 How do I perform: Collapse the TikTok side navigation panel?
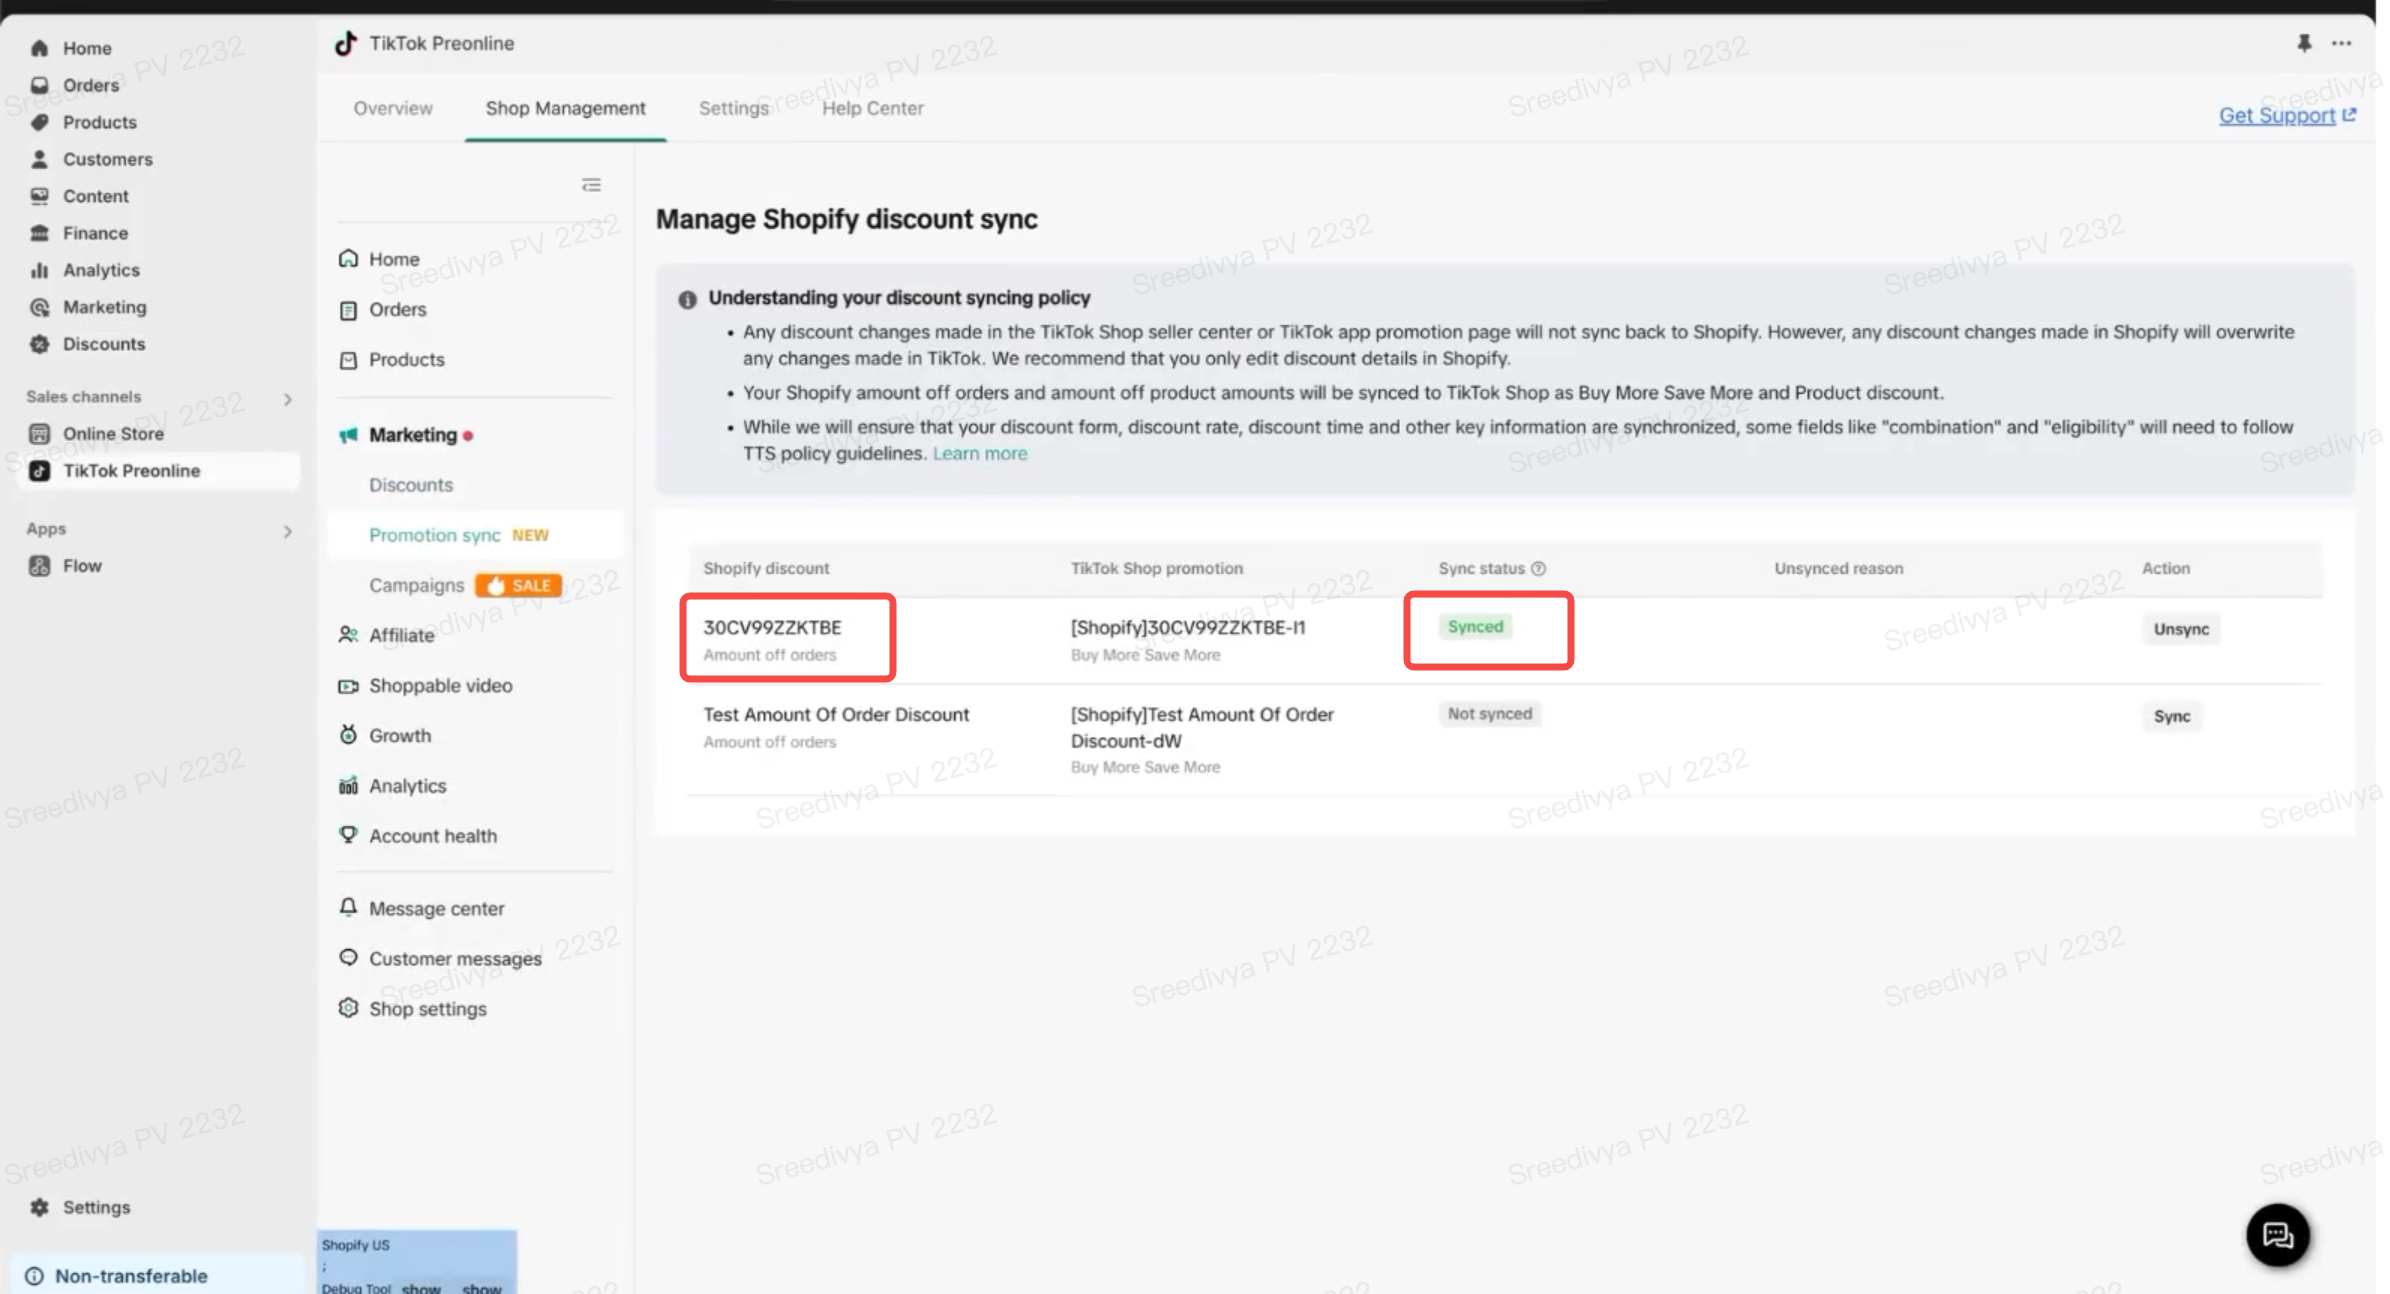pos(591,185)
